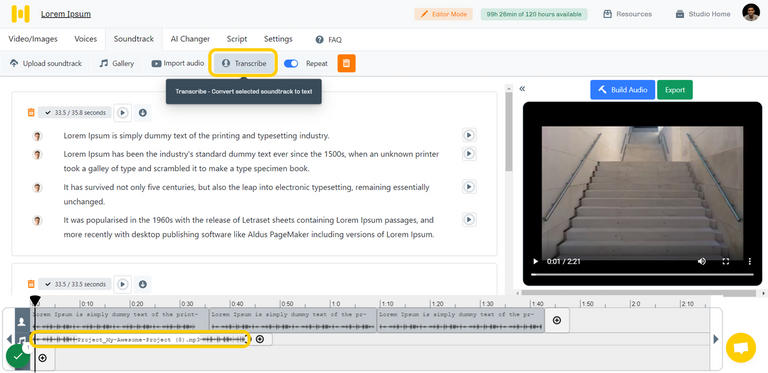The width and height of the screenshot is (768, 373).
Task: Toggle the Repeat switch off
Action: tap(291, 63)
